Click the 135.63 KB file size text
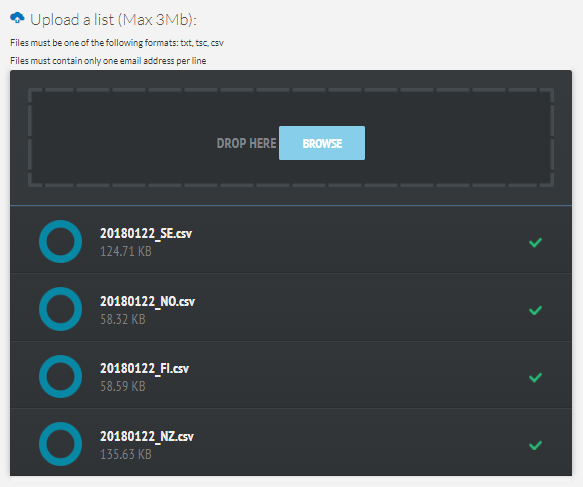 pos(126,454)
